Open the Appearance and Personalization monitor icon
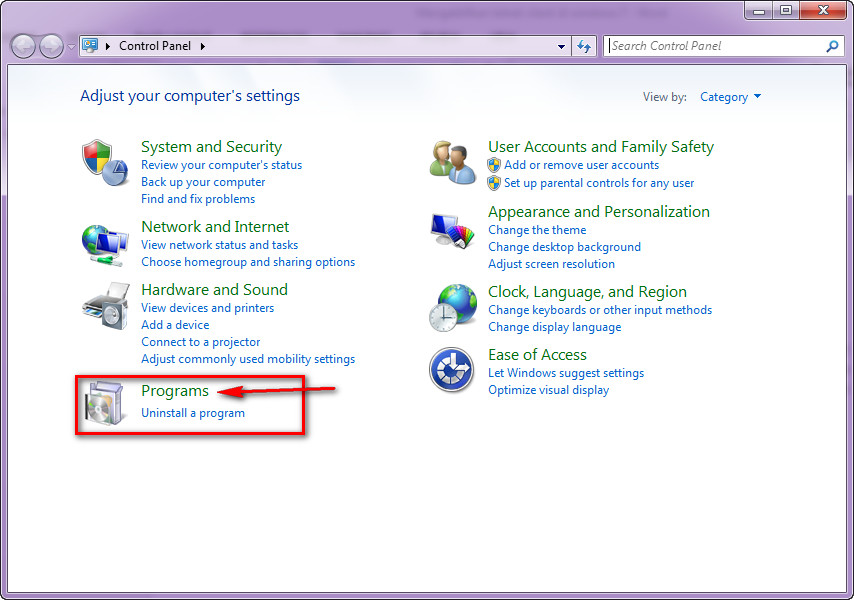 [452, 230]
